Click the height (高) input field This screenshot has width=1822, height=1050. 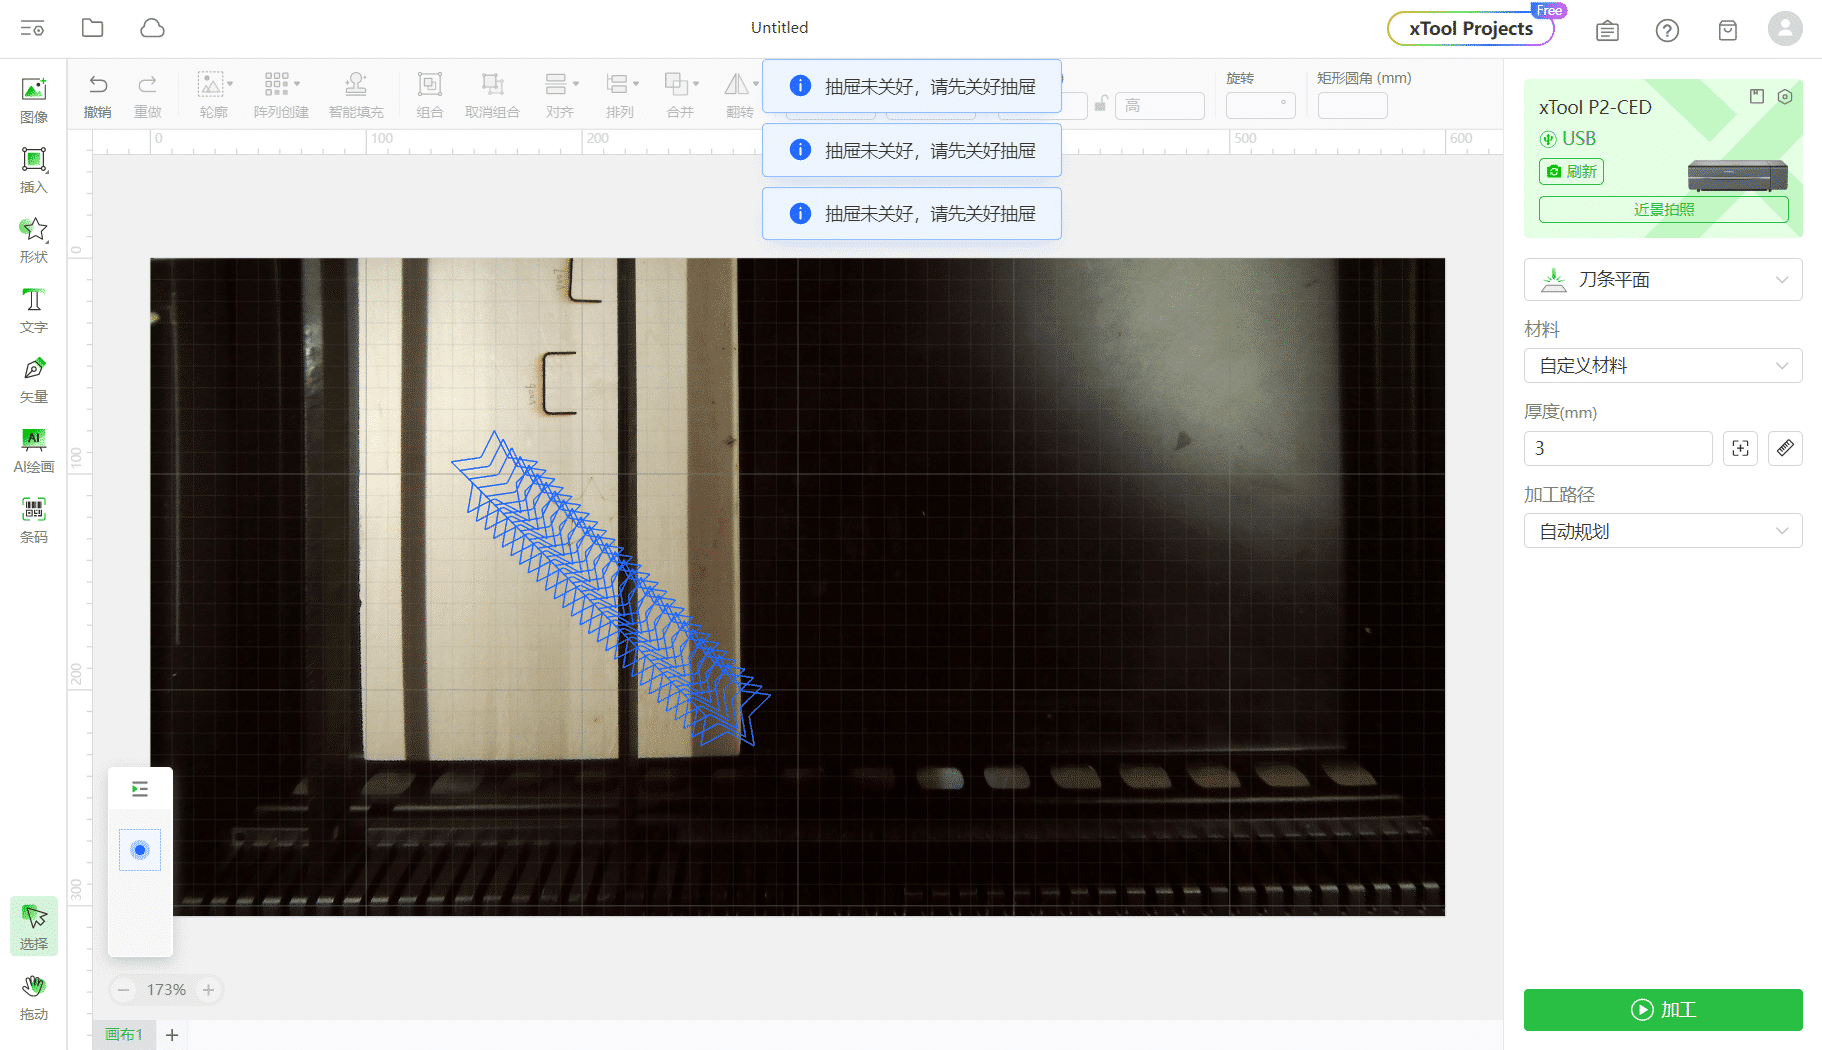pyautogui.click(x=1161, y=105)
